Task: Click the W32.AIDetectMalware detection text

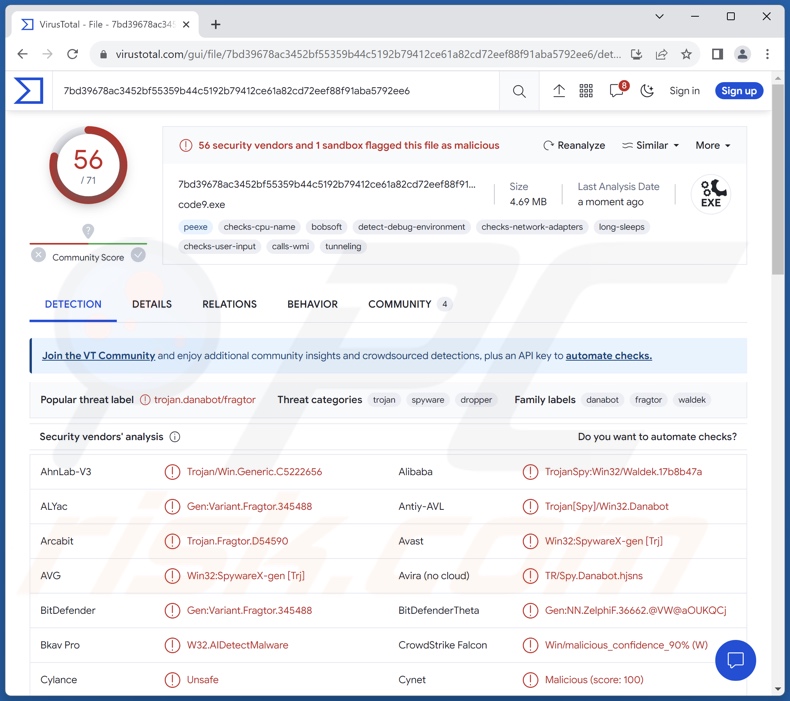Action: [x=237, y=645]
